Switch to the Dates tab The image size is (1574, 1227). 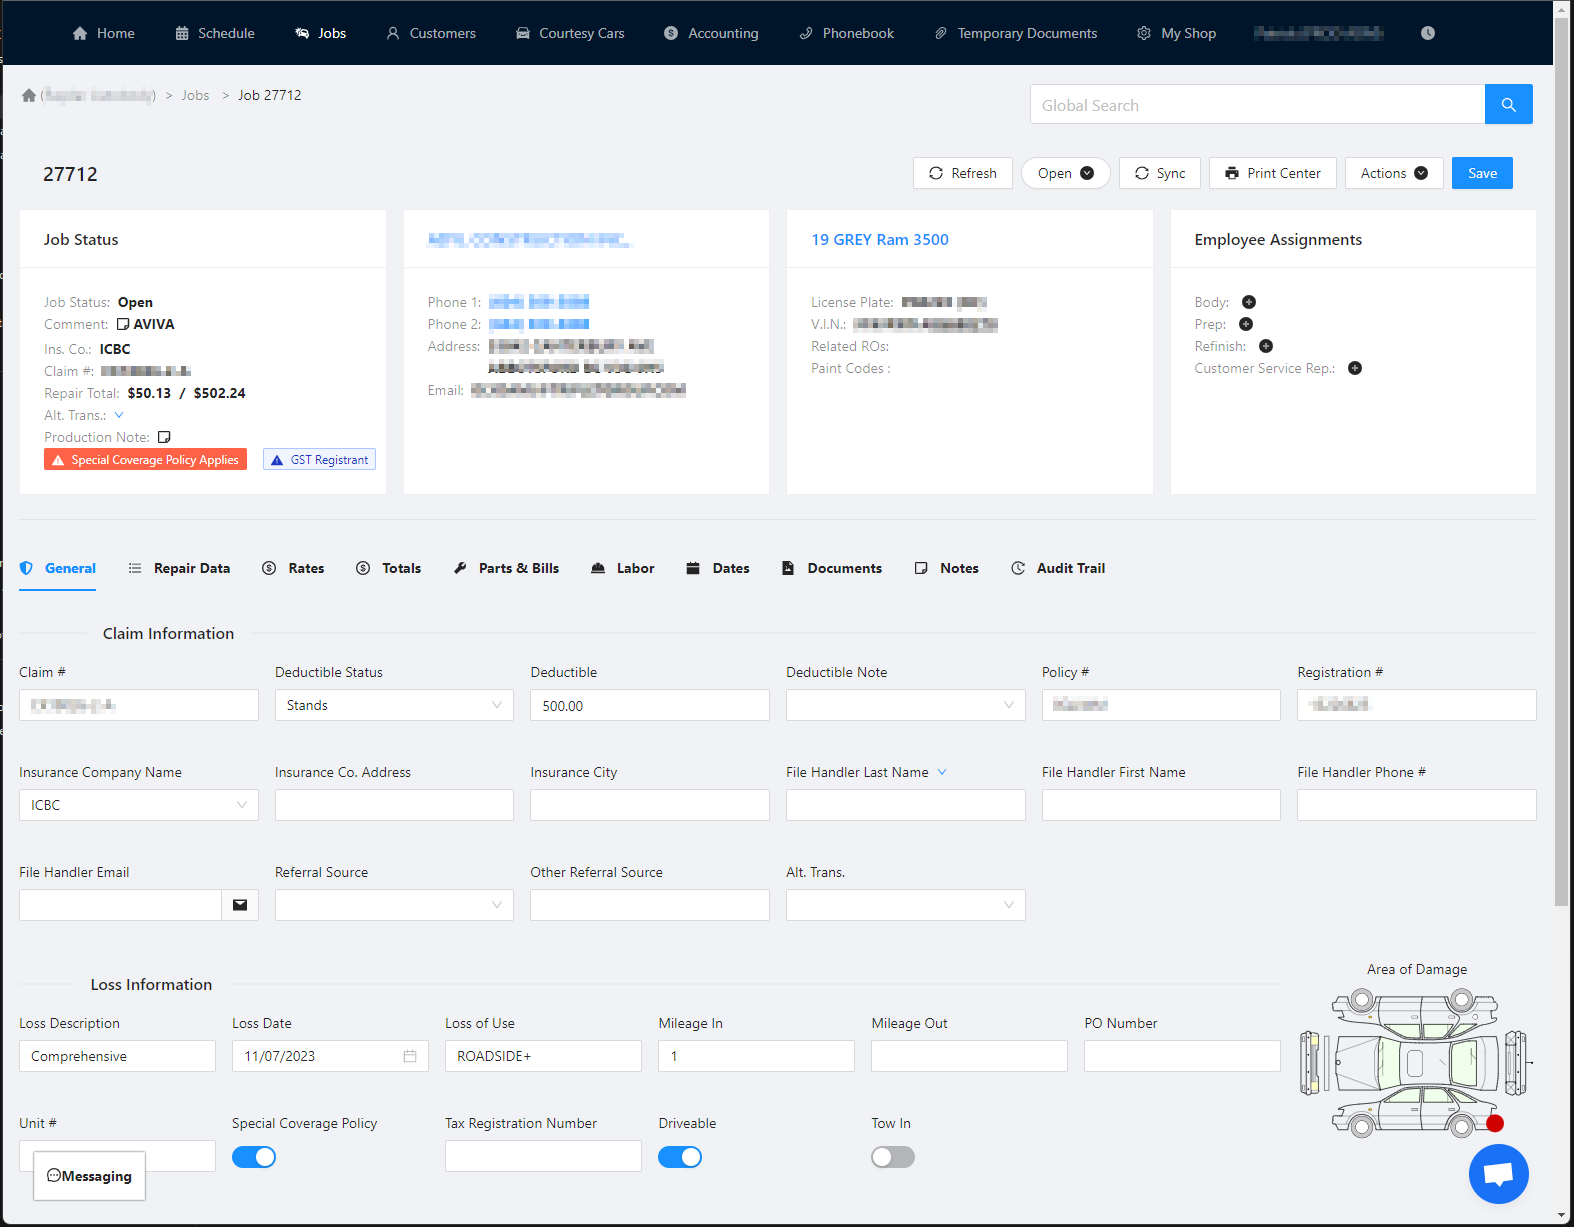[x=718, y=568]
